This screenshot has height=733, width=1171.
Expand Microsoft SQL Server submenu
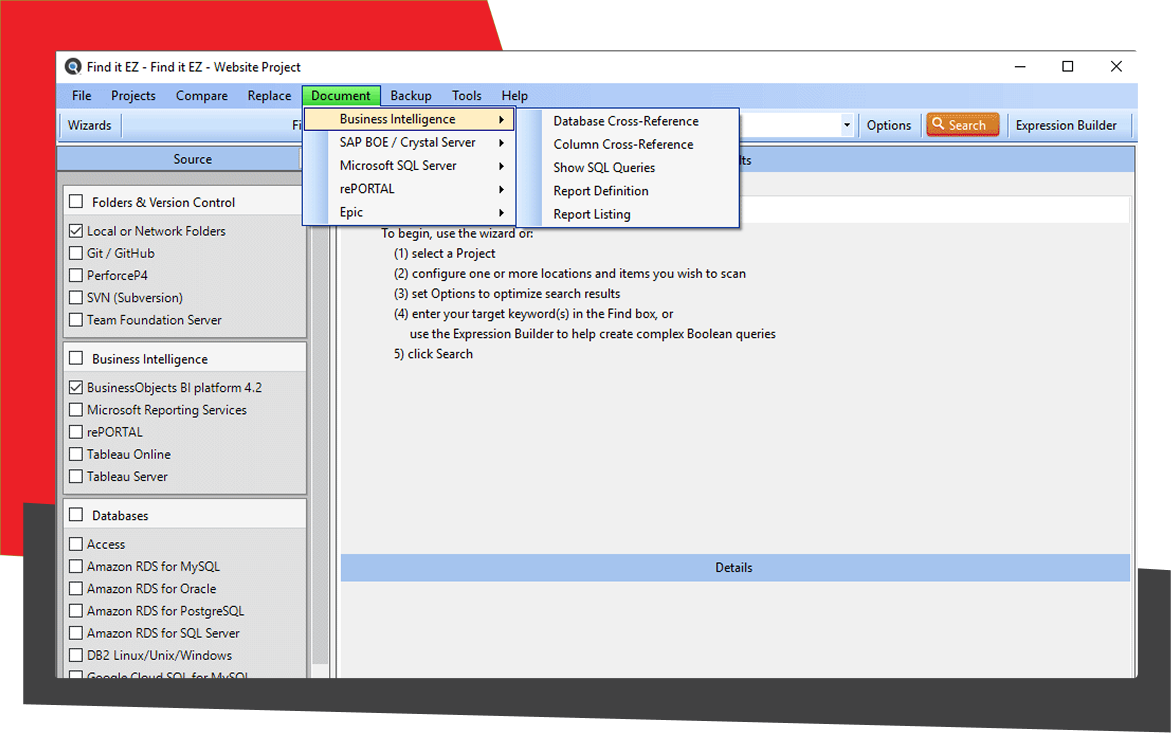(409, 166)
